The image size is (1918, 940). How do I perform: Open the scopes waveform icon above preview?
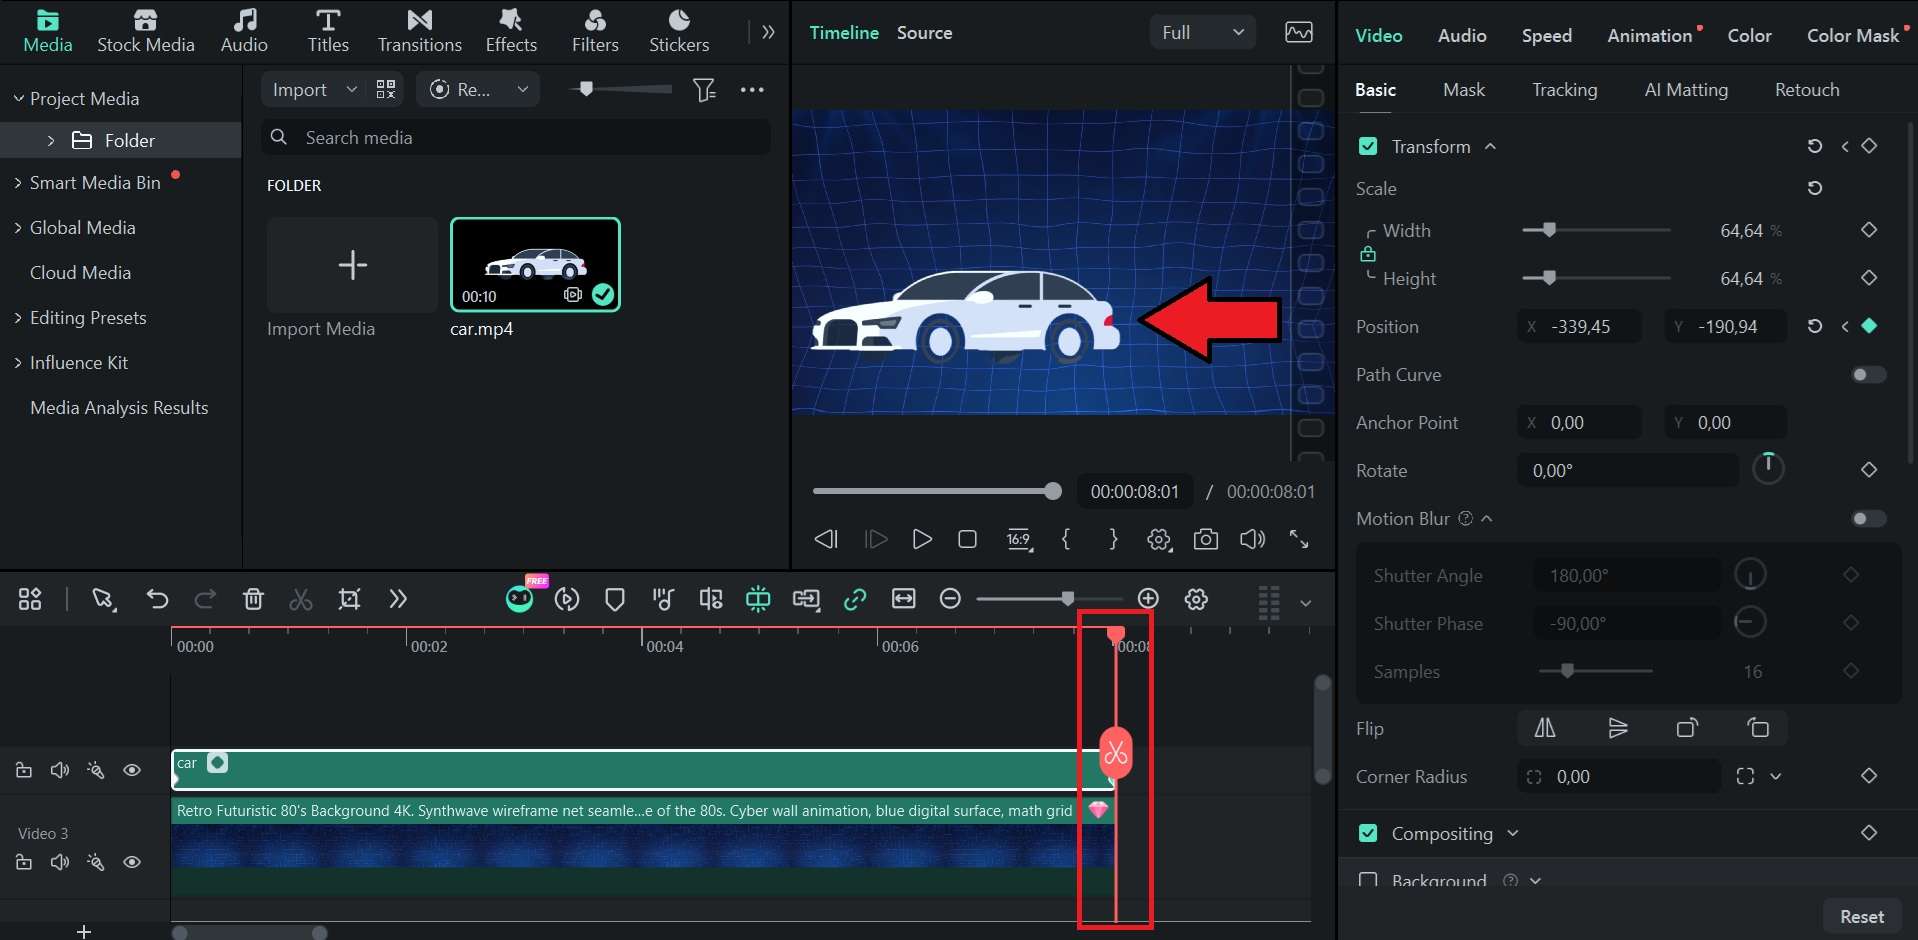coord(1299,32)
